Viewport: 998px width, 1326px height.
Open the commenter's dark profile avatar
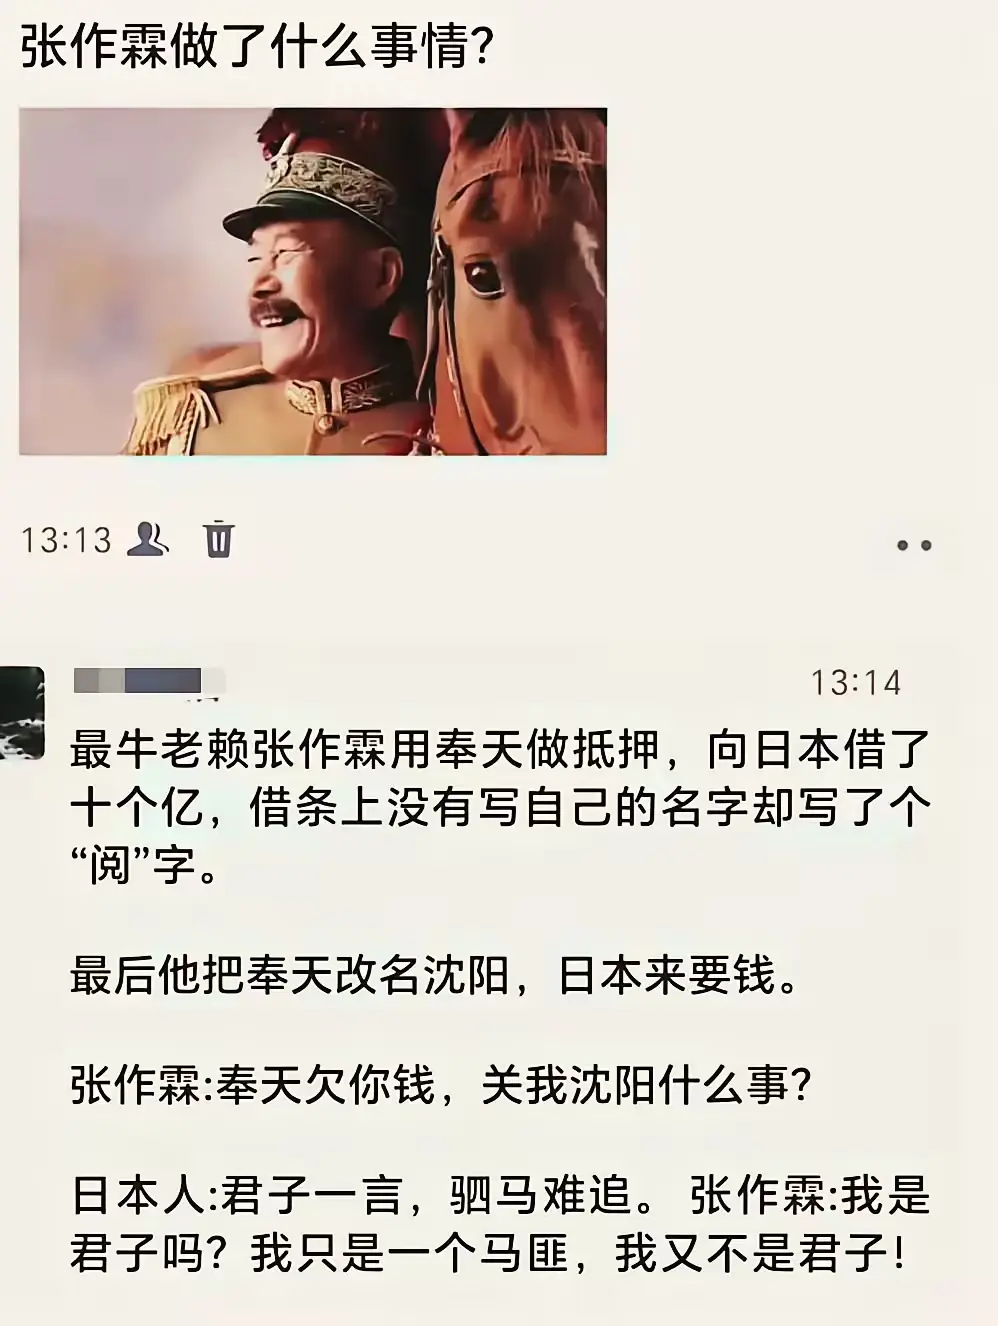coord(22,713)
